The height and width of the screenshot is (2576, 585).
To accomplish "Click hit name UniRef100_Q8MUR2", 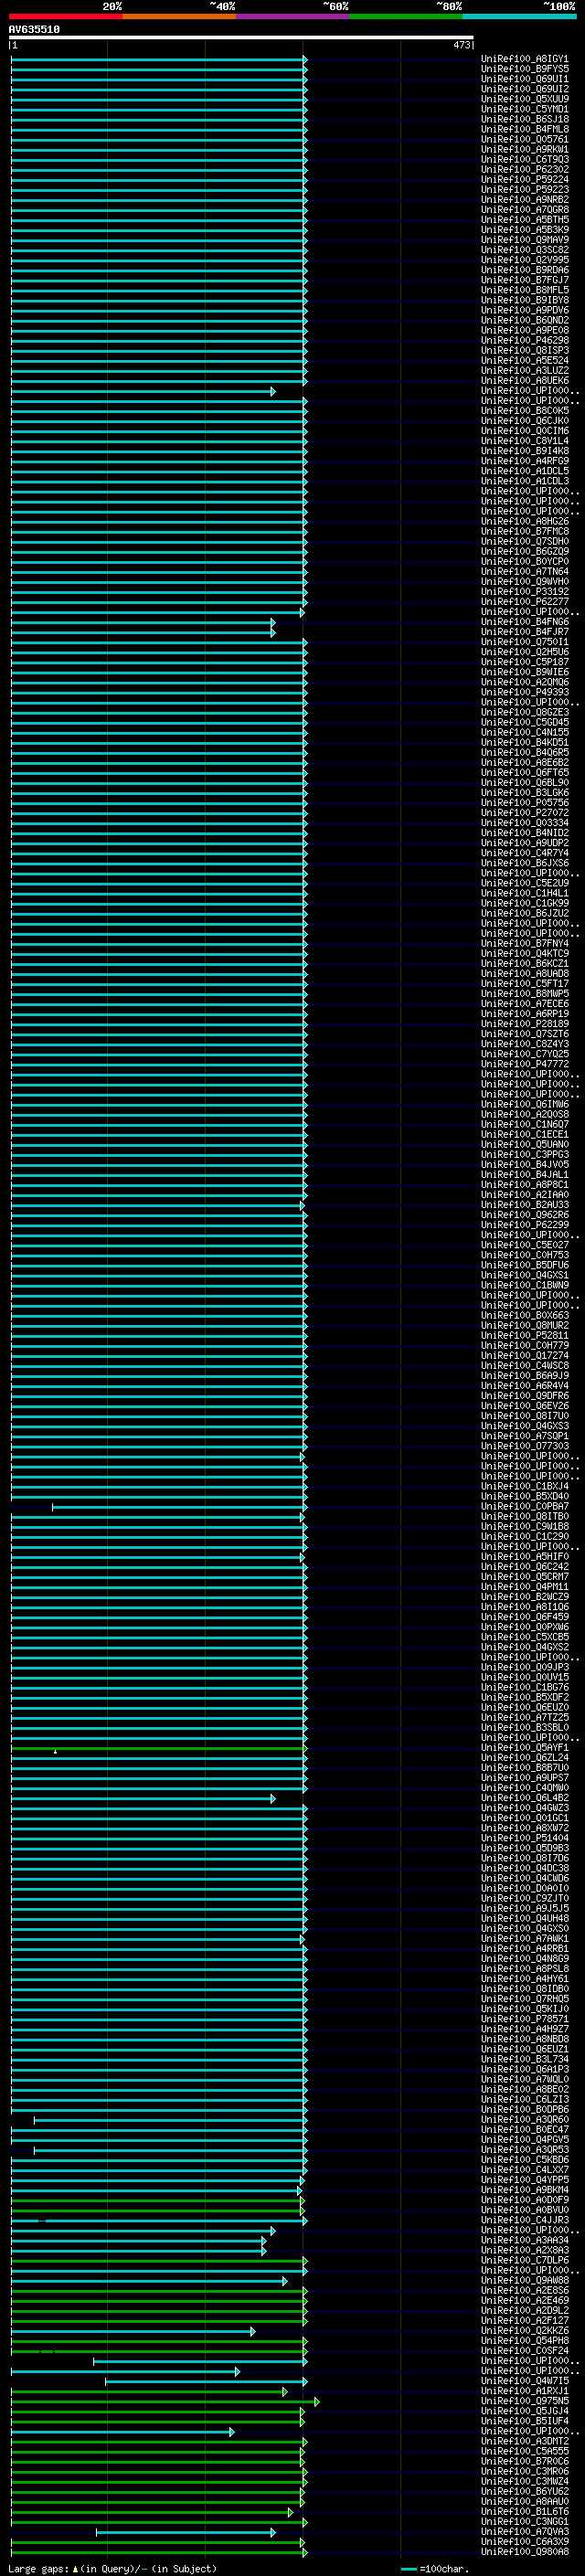I will click(525, 1326).
